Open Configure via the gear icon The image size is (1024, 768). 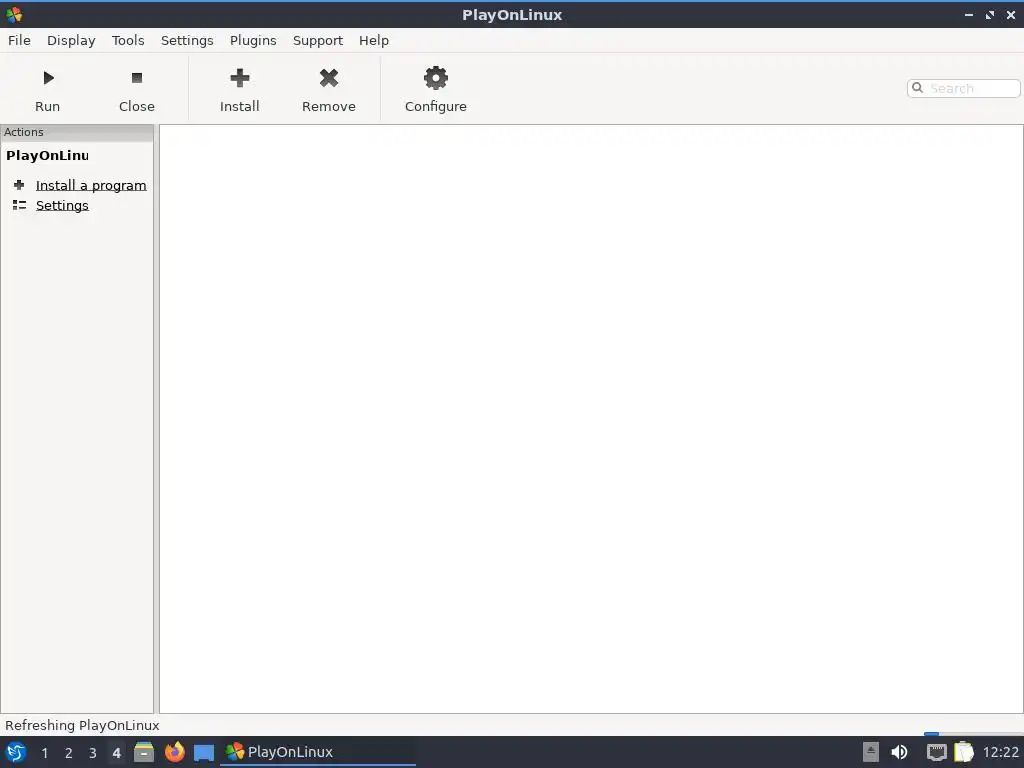tap(436, 78)
